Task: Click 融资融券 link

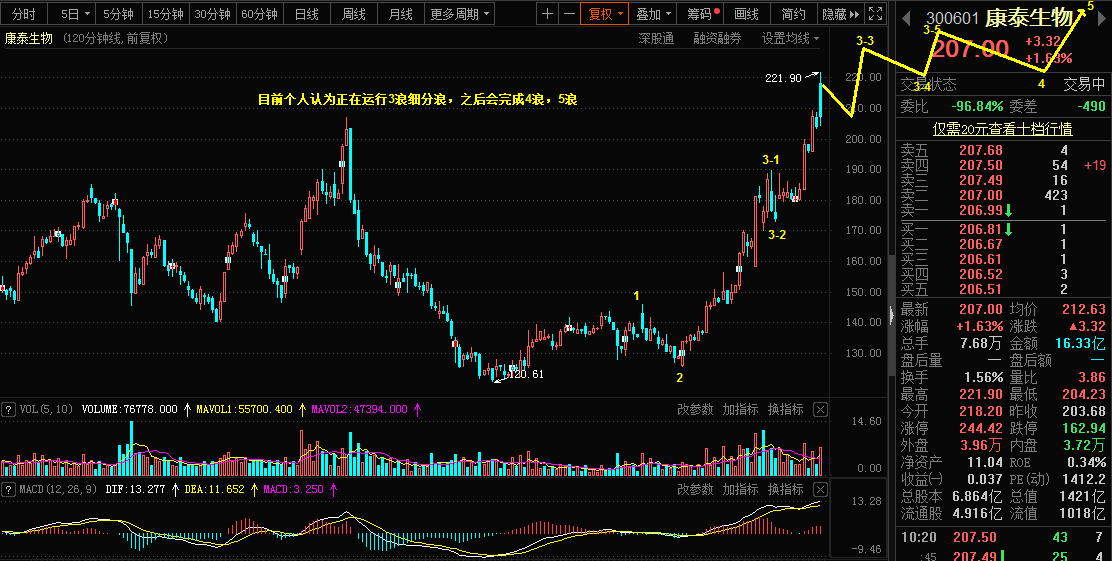Action: pos(717,38)
